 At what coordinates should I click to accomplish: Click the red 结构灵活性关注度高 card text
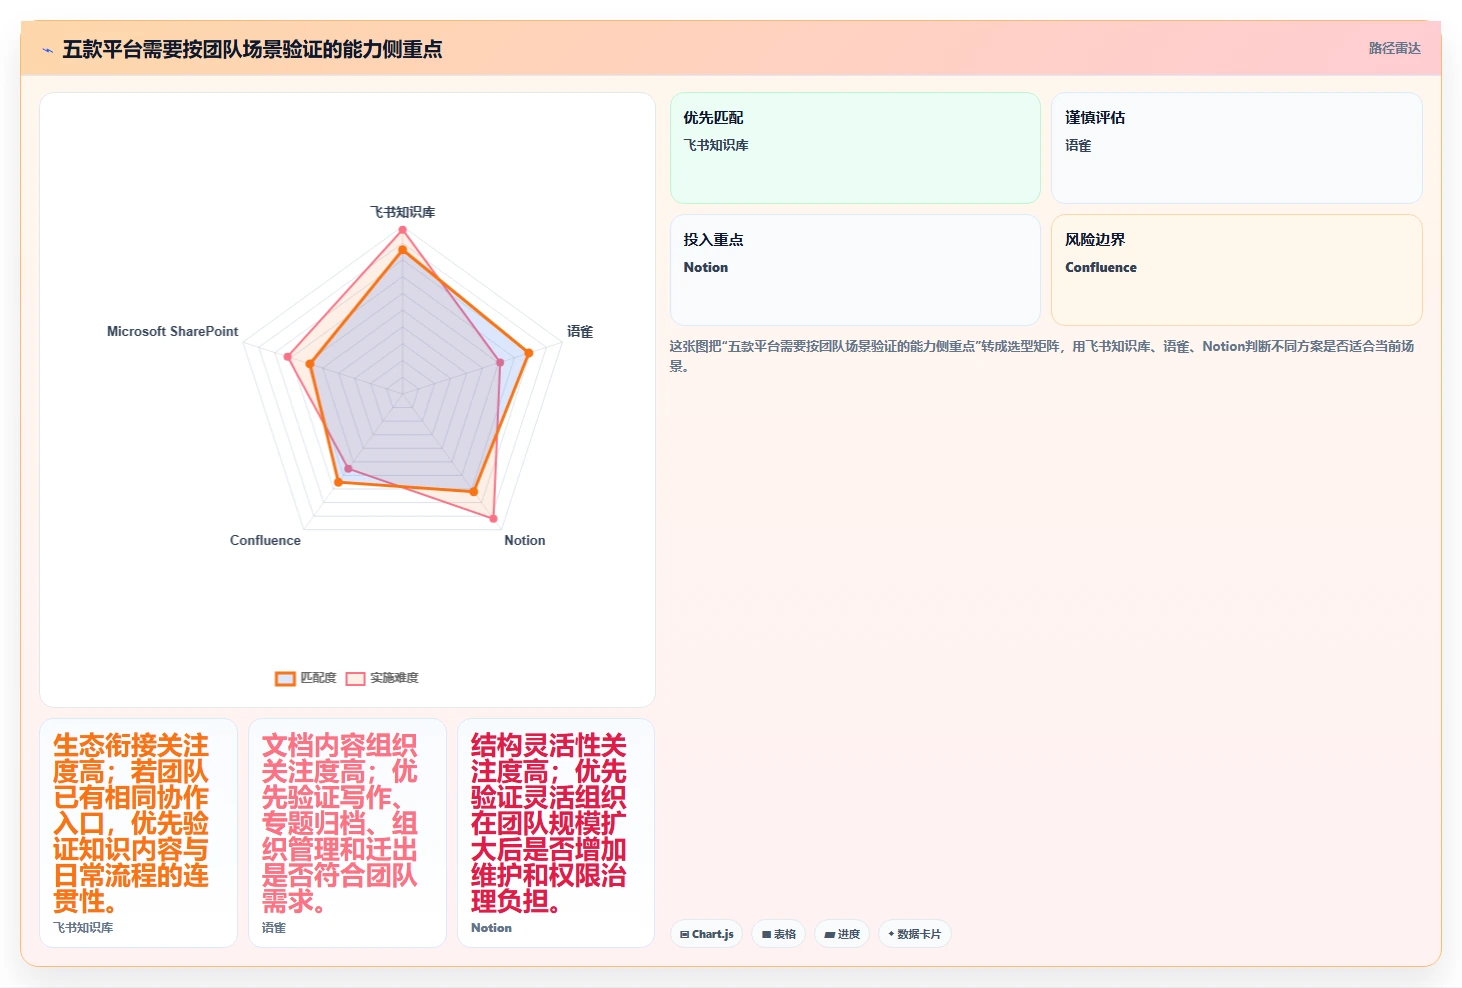coord(549,823)
